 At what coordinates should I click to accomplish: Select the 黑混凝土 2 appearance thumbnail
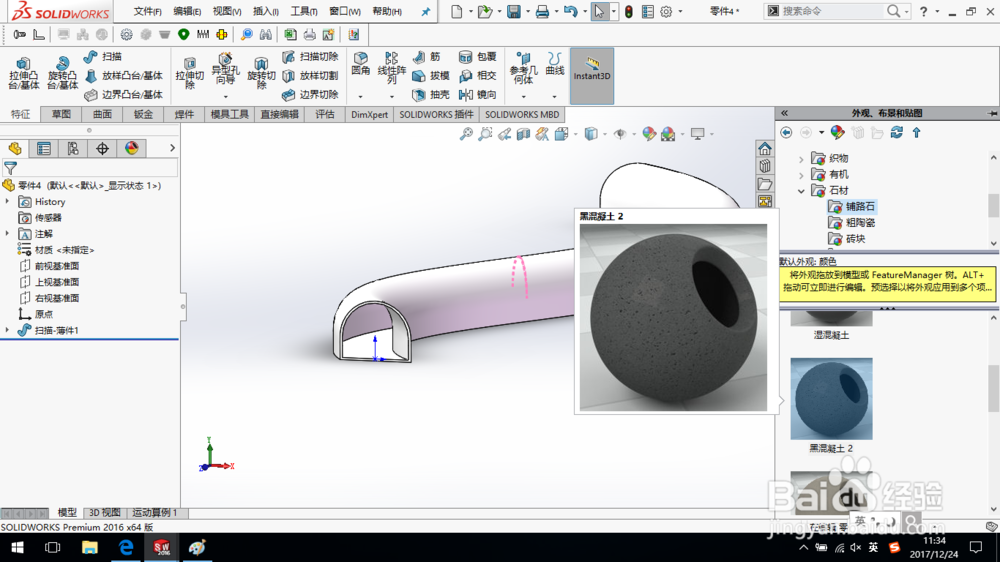831,399
